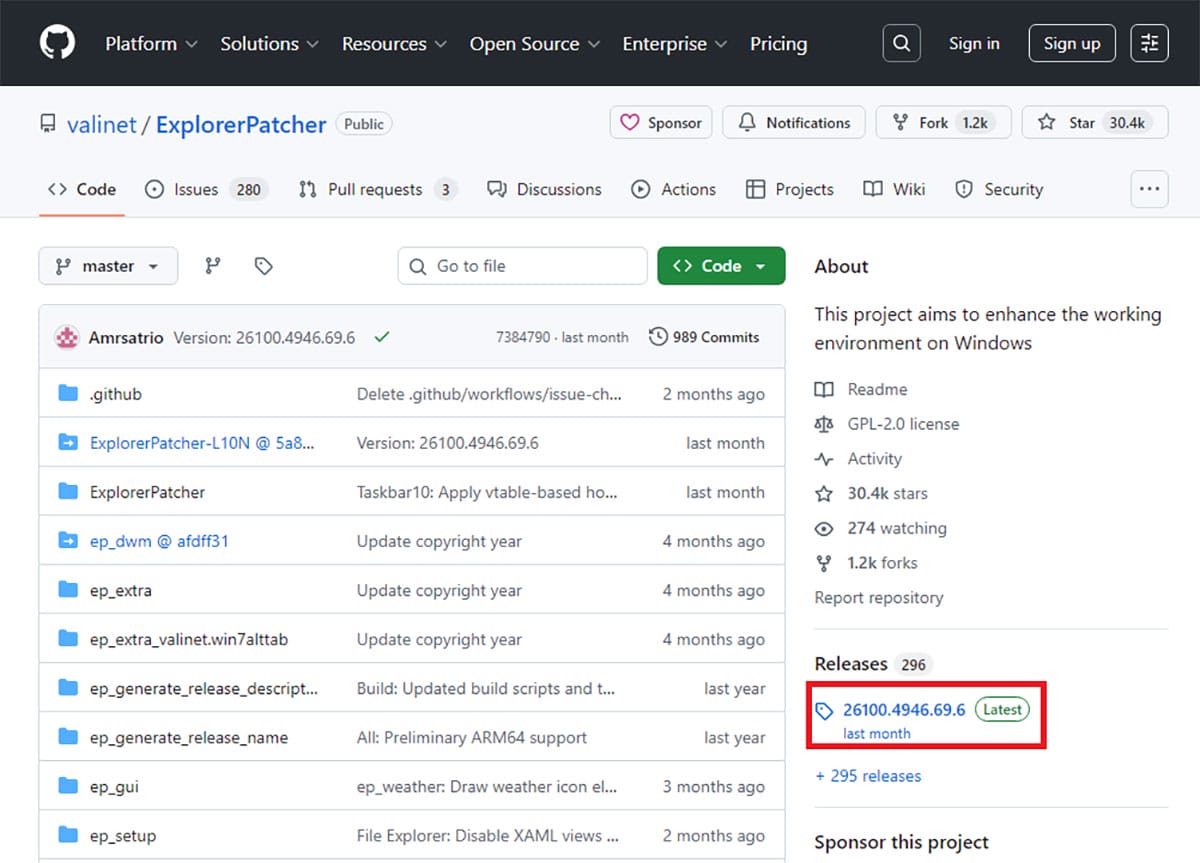Open the 26100.4946.69.6 latest release link
The height and width of the screenshot is (863, 1200).
coord(903,710)
